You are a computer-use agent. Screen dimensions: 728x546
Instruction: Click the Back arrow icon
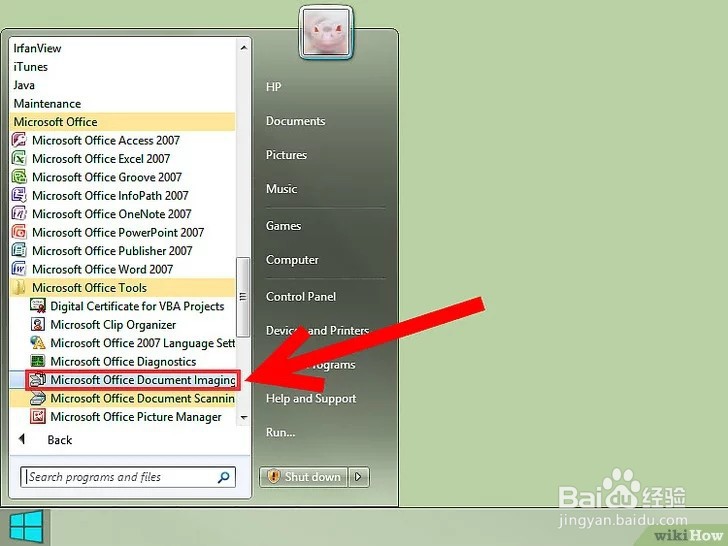point(21,439)
